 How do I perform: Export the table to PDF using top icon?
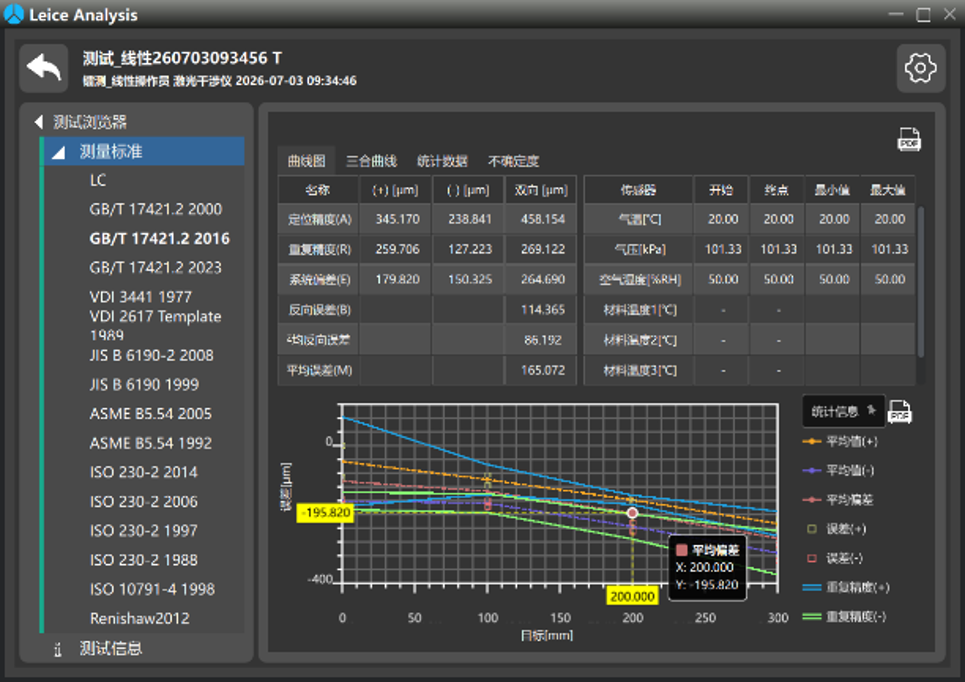[x=909, y=139]
